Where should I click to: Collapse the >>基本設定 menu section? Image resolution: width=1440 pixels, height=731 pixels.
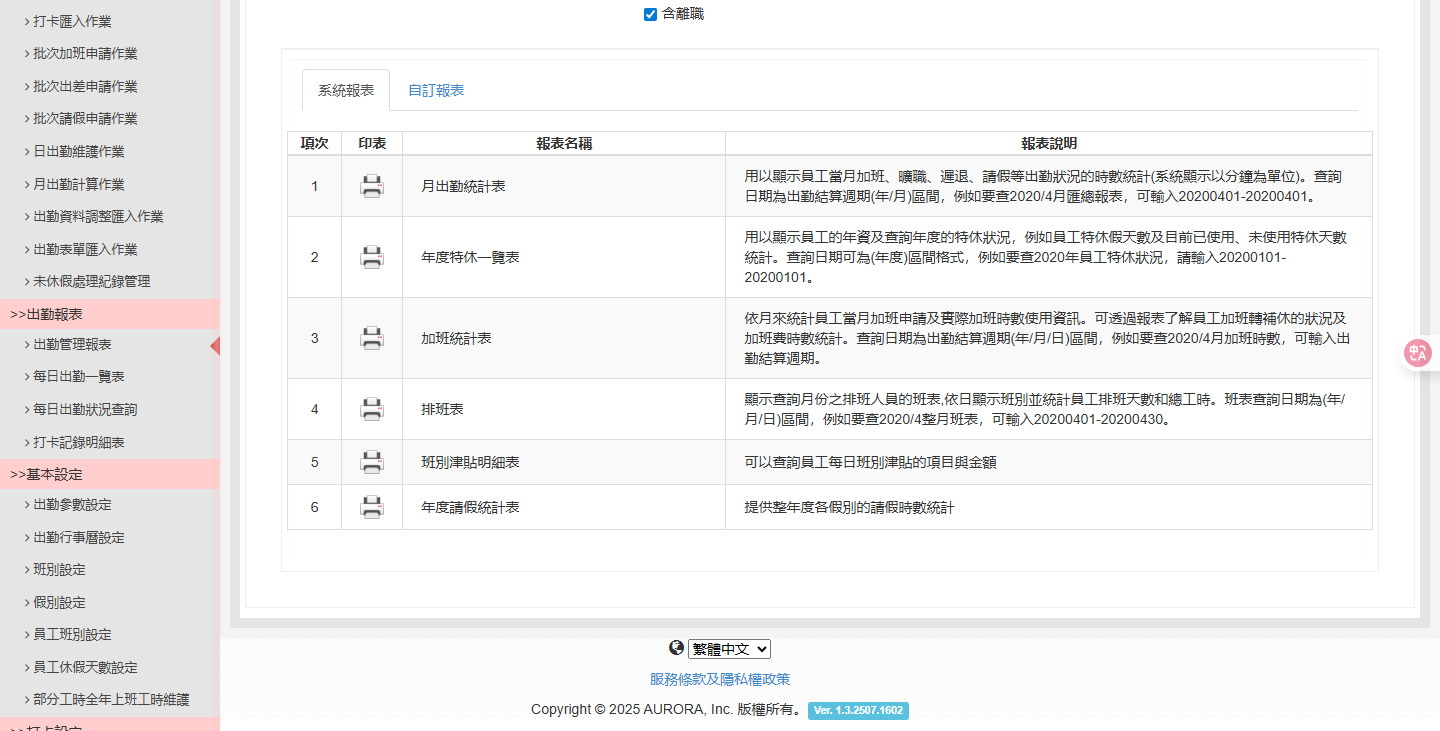click(110, 474)
